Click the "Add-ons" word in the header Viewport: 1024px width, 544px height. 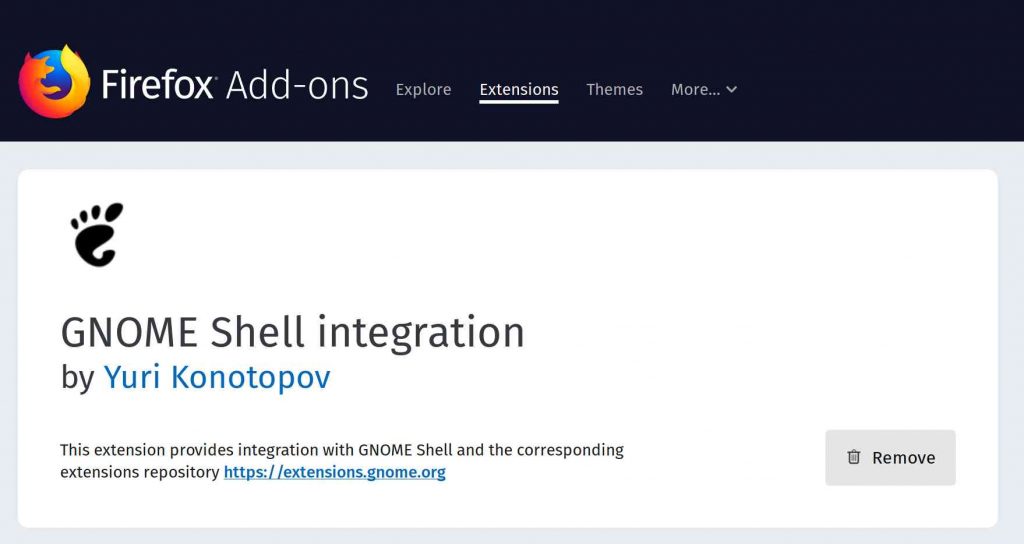(297, 85)
